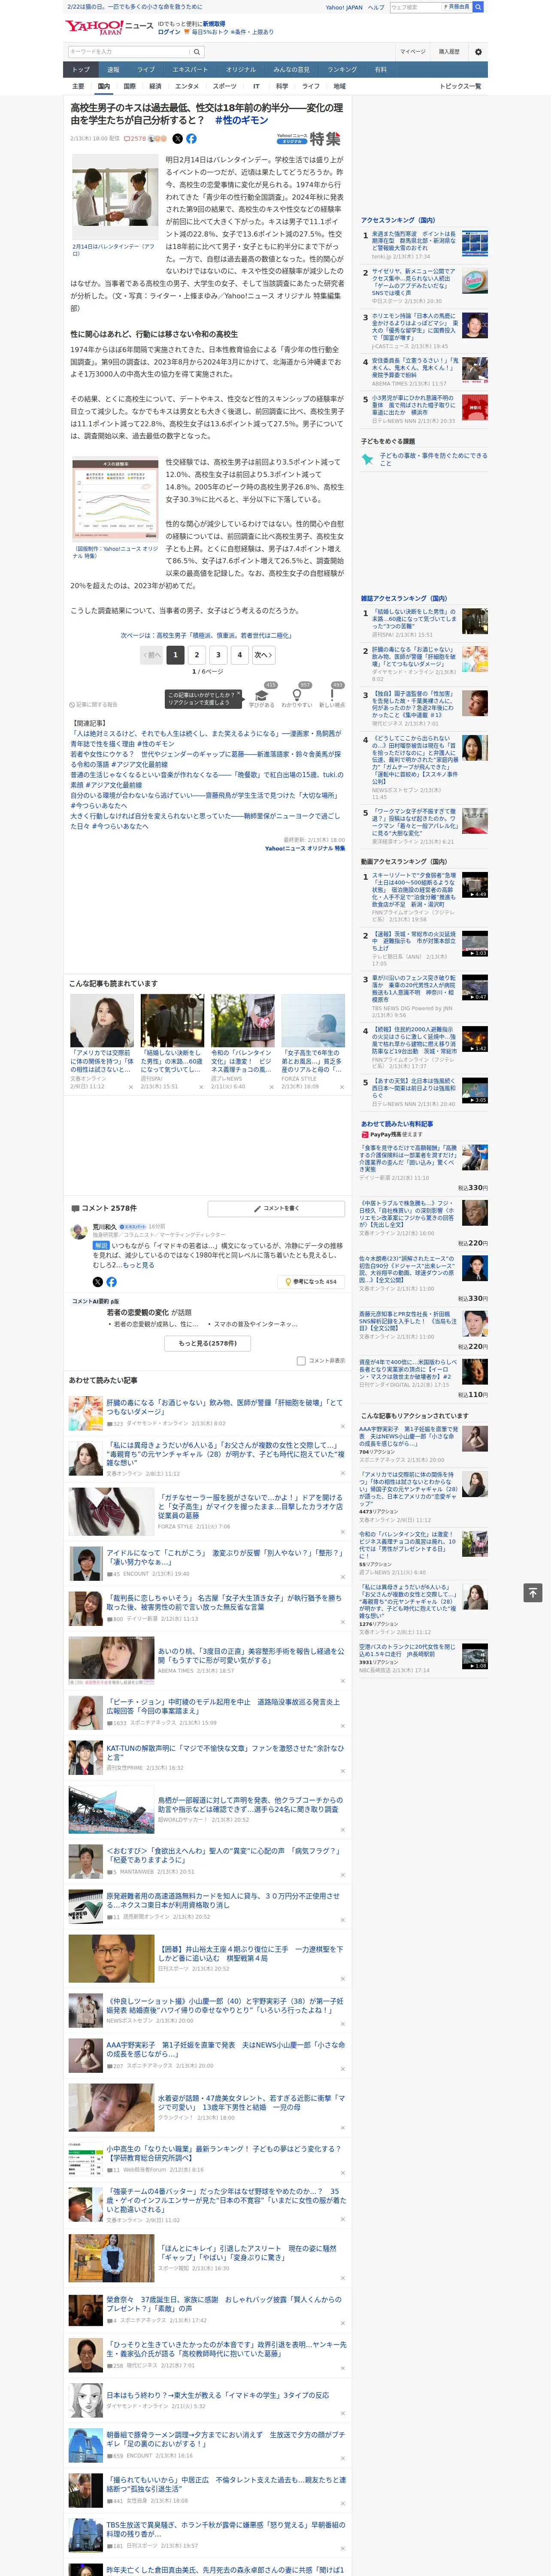Screen dimensions: 551x2576
Task: Share 荒川和久's comment on Facebook
Action: (111, 1281)
